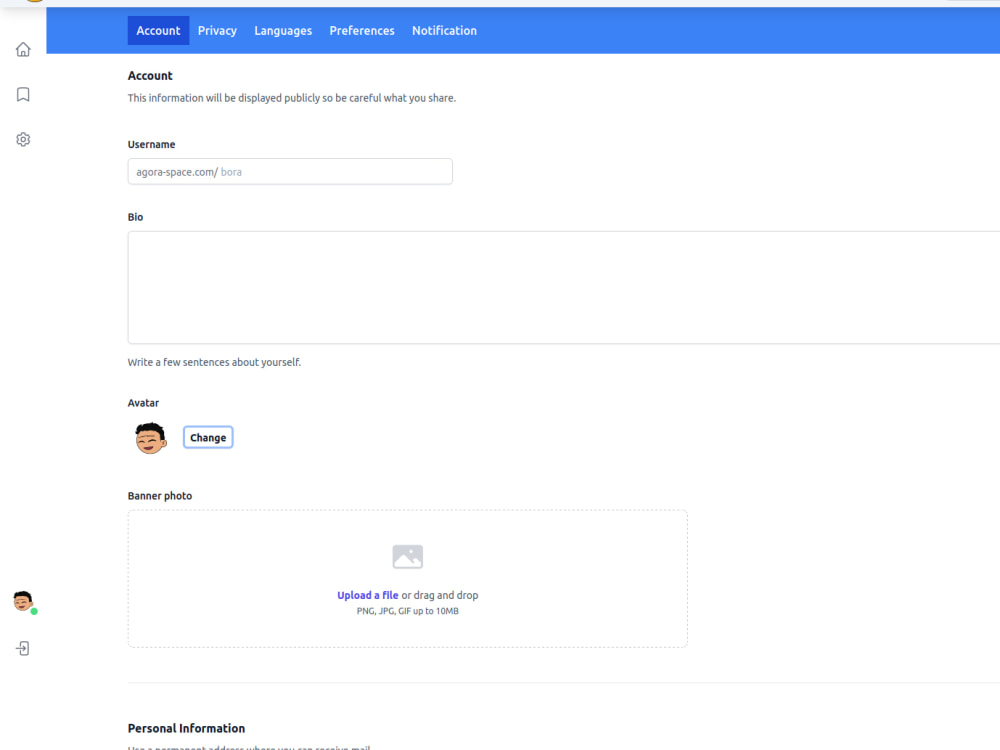Image resolution: width=1000 pixels, height=750 pixels.
Task: Click the 'PNG, JPG, GIF up to 10MB' text
Action: 408,611
